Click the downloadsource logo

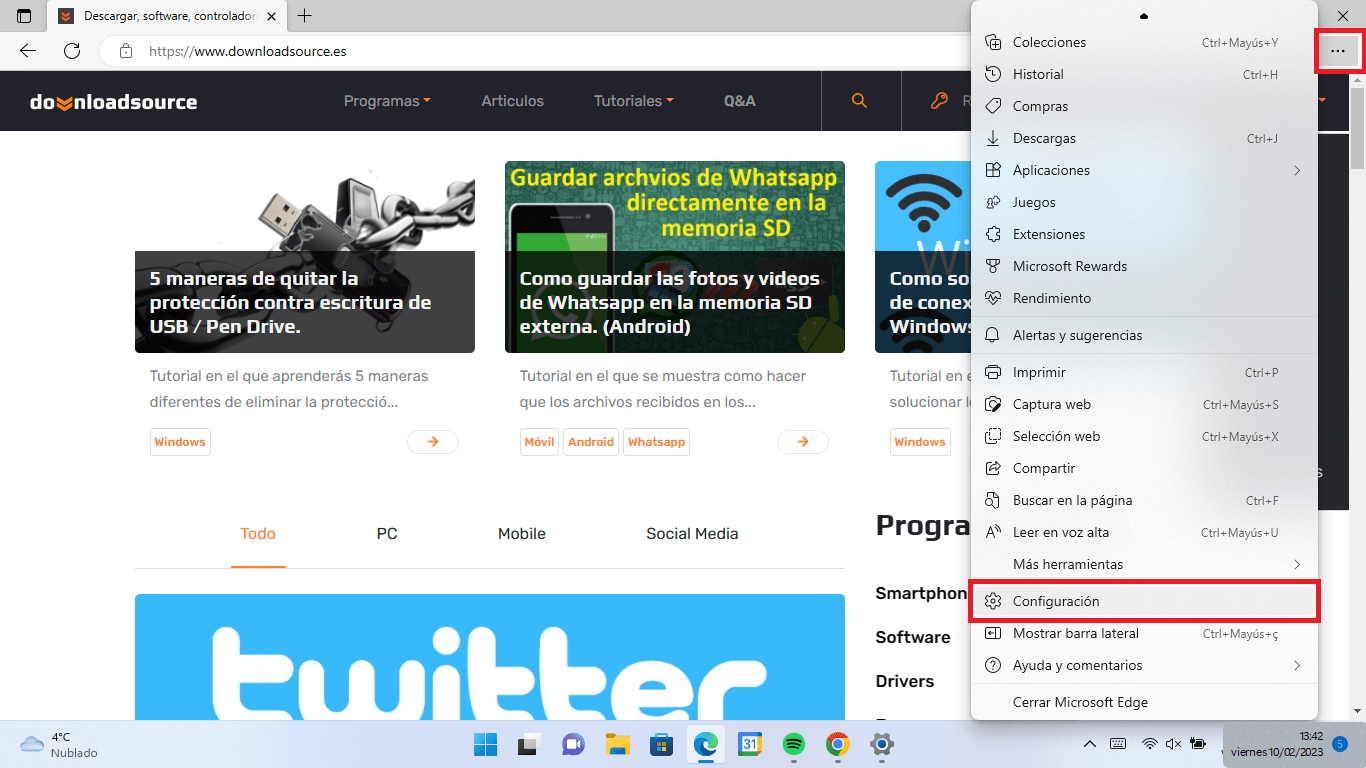pos(113,102)
